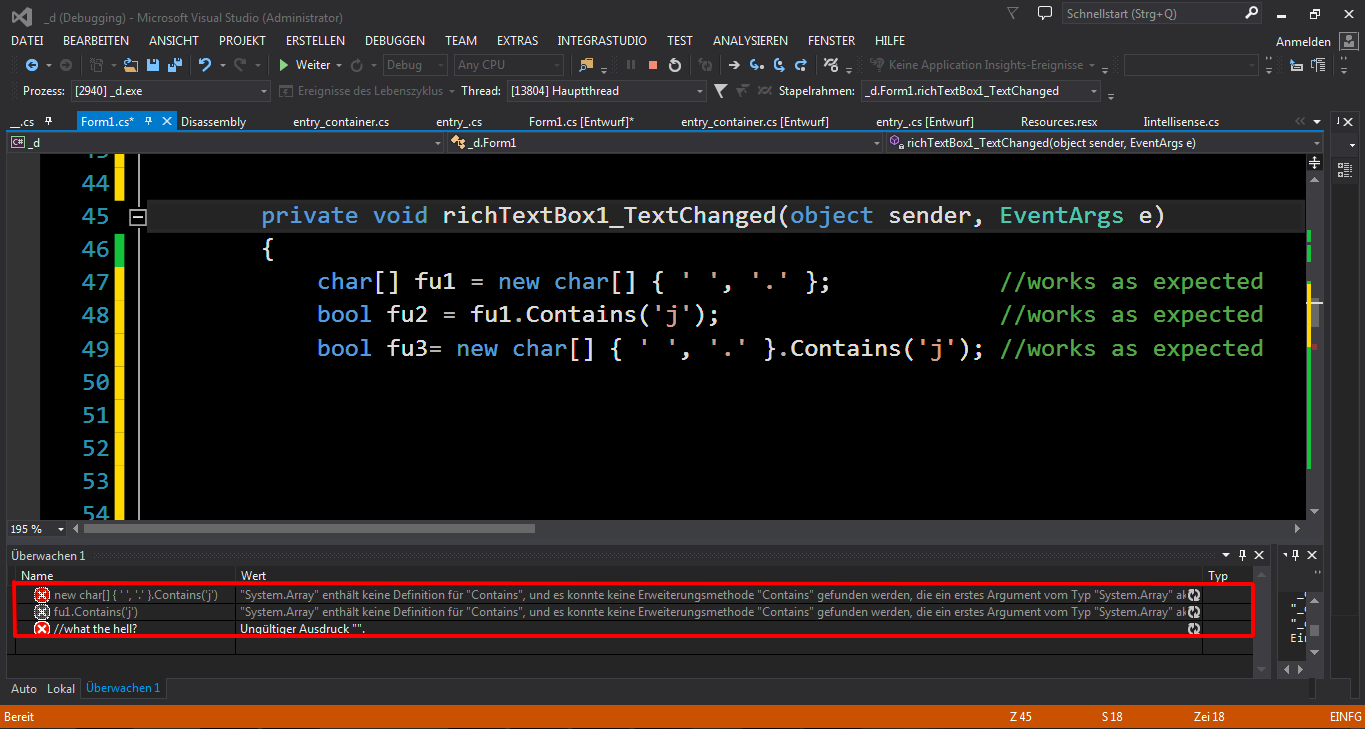Click the Step Over icon
The height and width of the screenshot is (729, 1365).
[x=778, y=65]
